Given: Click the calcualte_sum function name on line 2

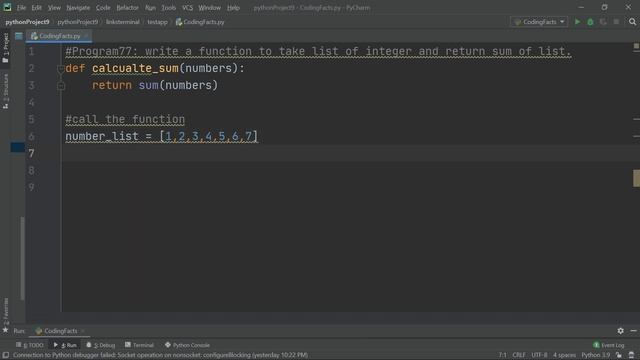Looking at the screenshot, I should point(135,68).
